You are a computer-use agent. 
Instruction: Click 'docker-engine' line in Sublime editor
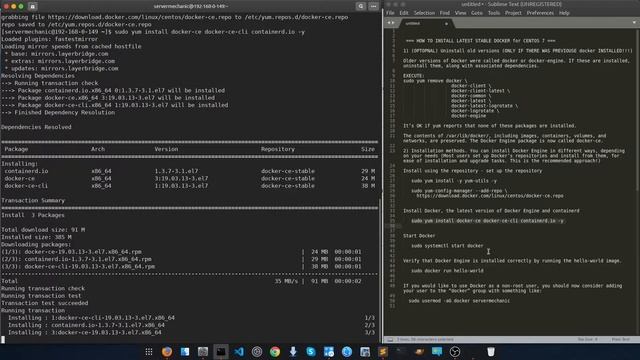(468, 116)
